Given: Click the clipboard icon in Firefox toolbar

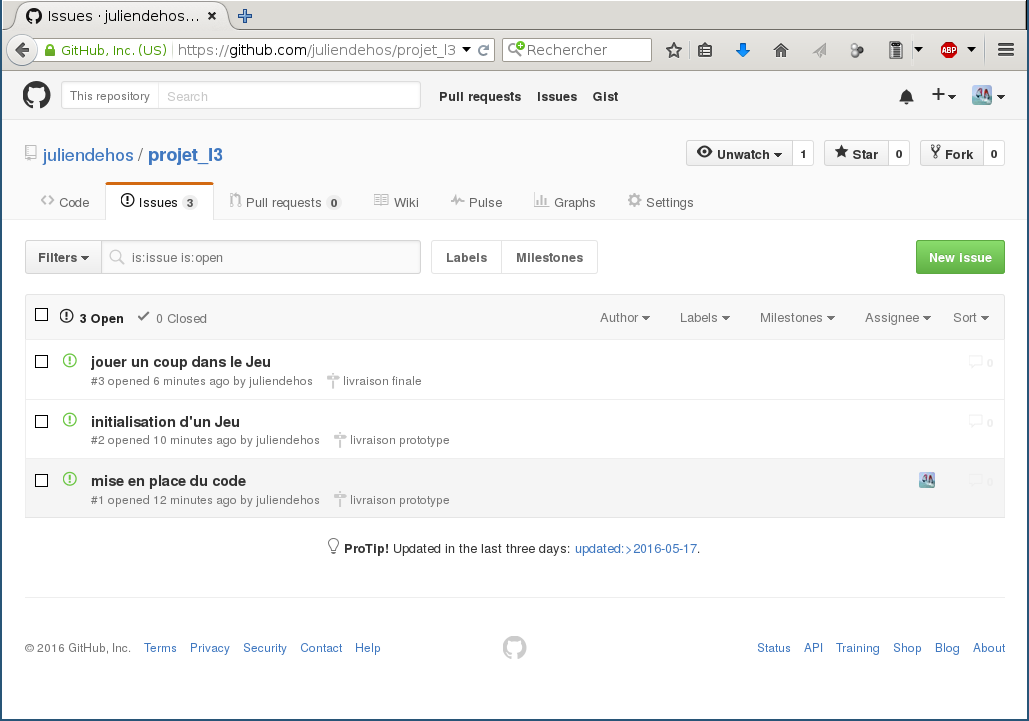Looking at the screenshot, I should pos(895,50).
